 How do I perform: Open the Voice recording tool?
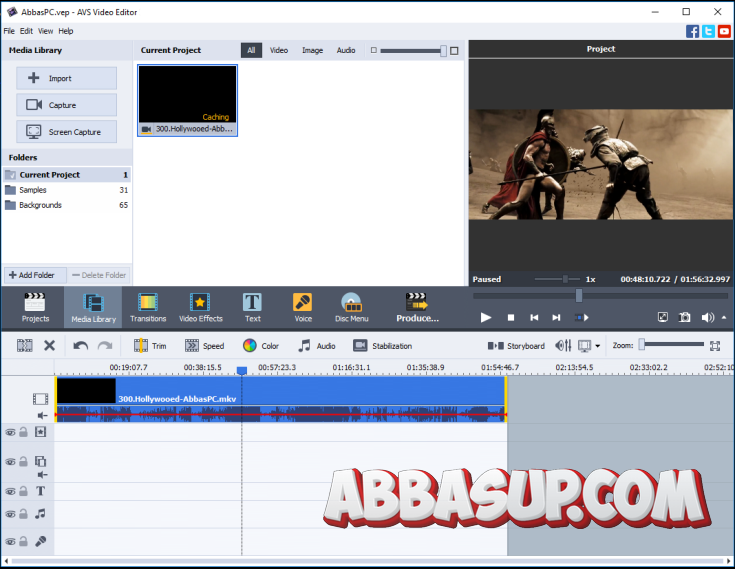(303, 307)
